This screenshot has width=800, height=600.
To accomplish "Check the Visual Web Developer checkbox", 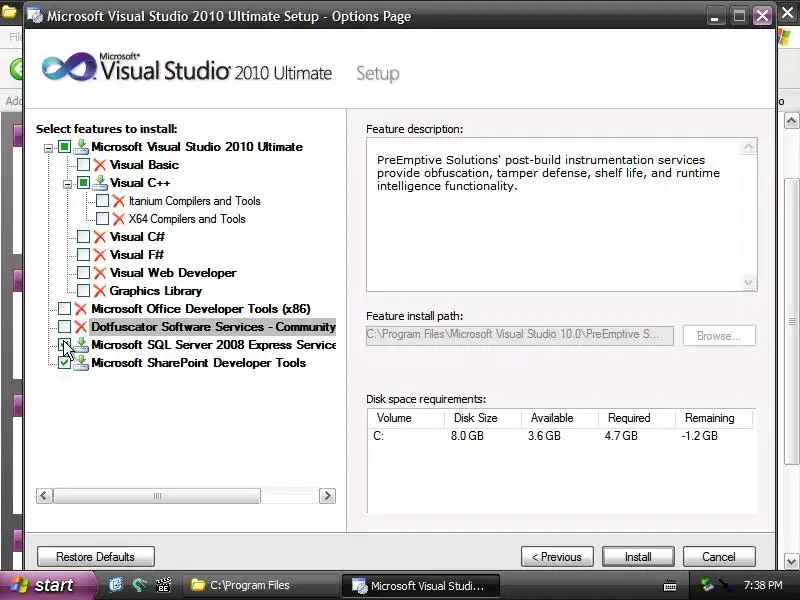I will pyautogui.click(x=83, y=273).
